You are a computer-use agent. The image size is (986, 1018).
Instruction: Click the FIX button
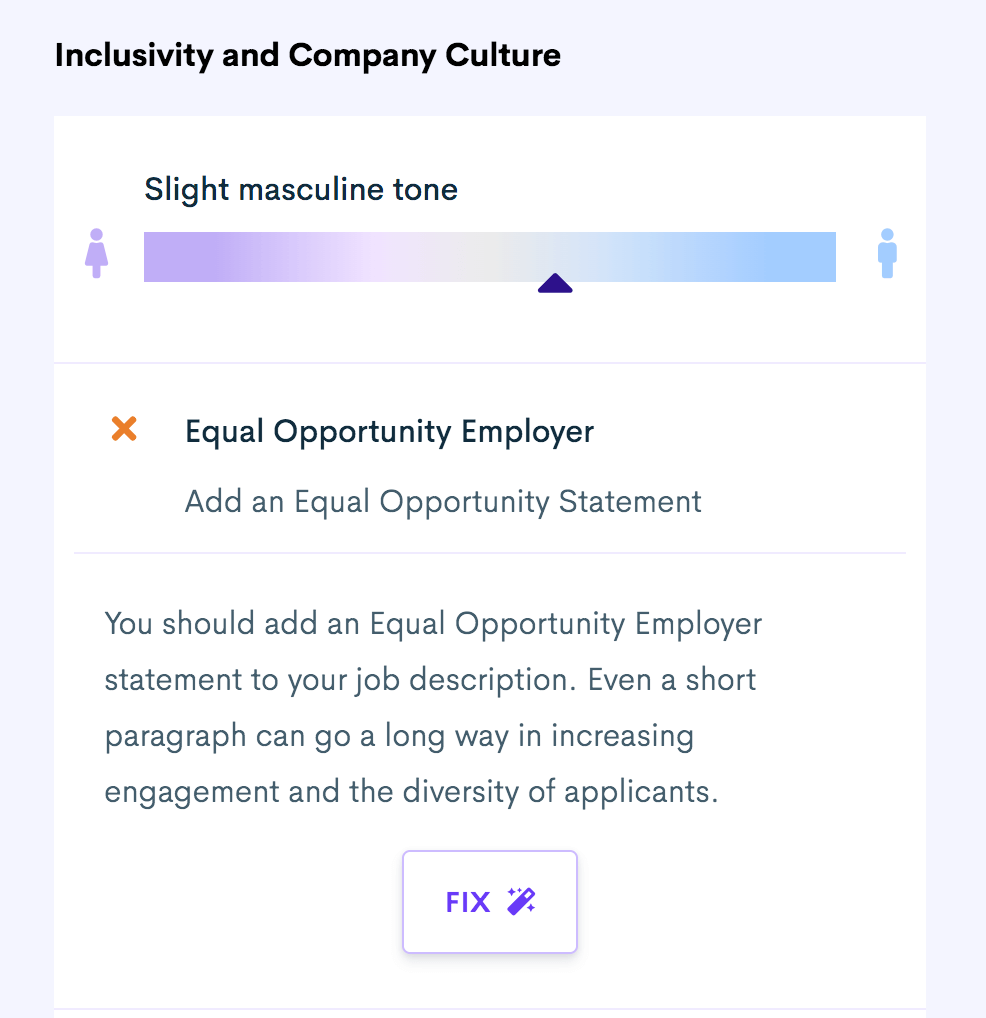point(489,901)
